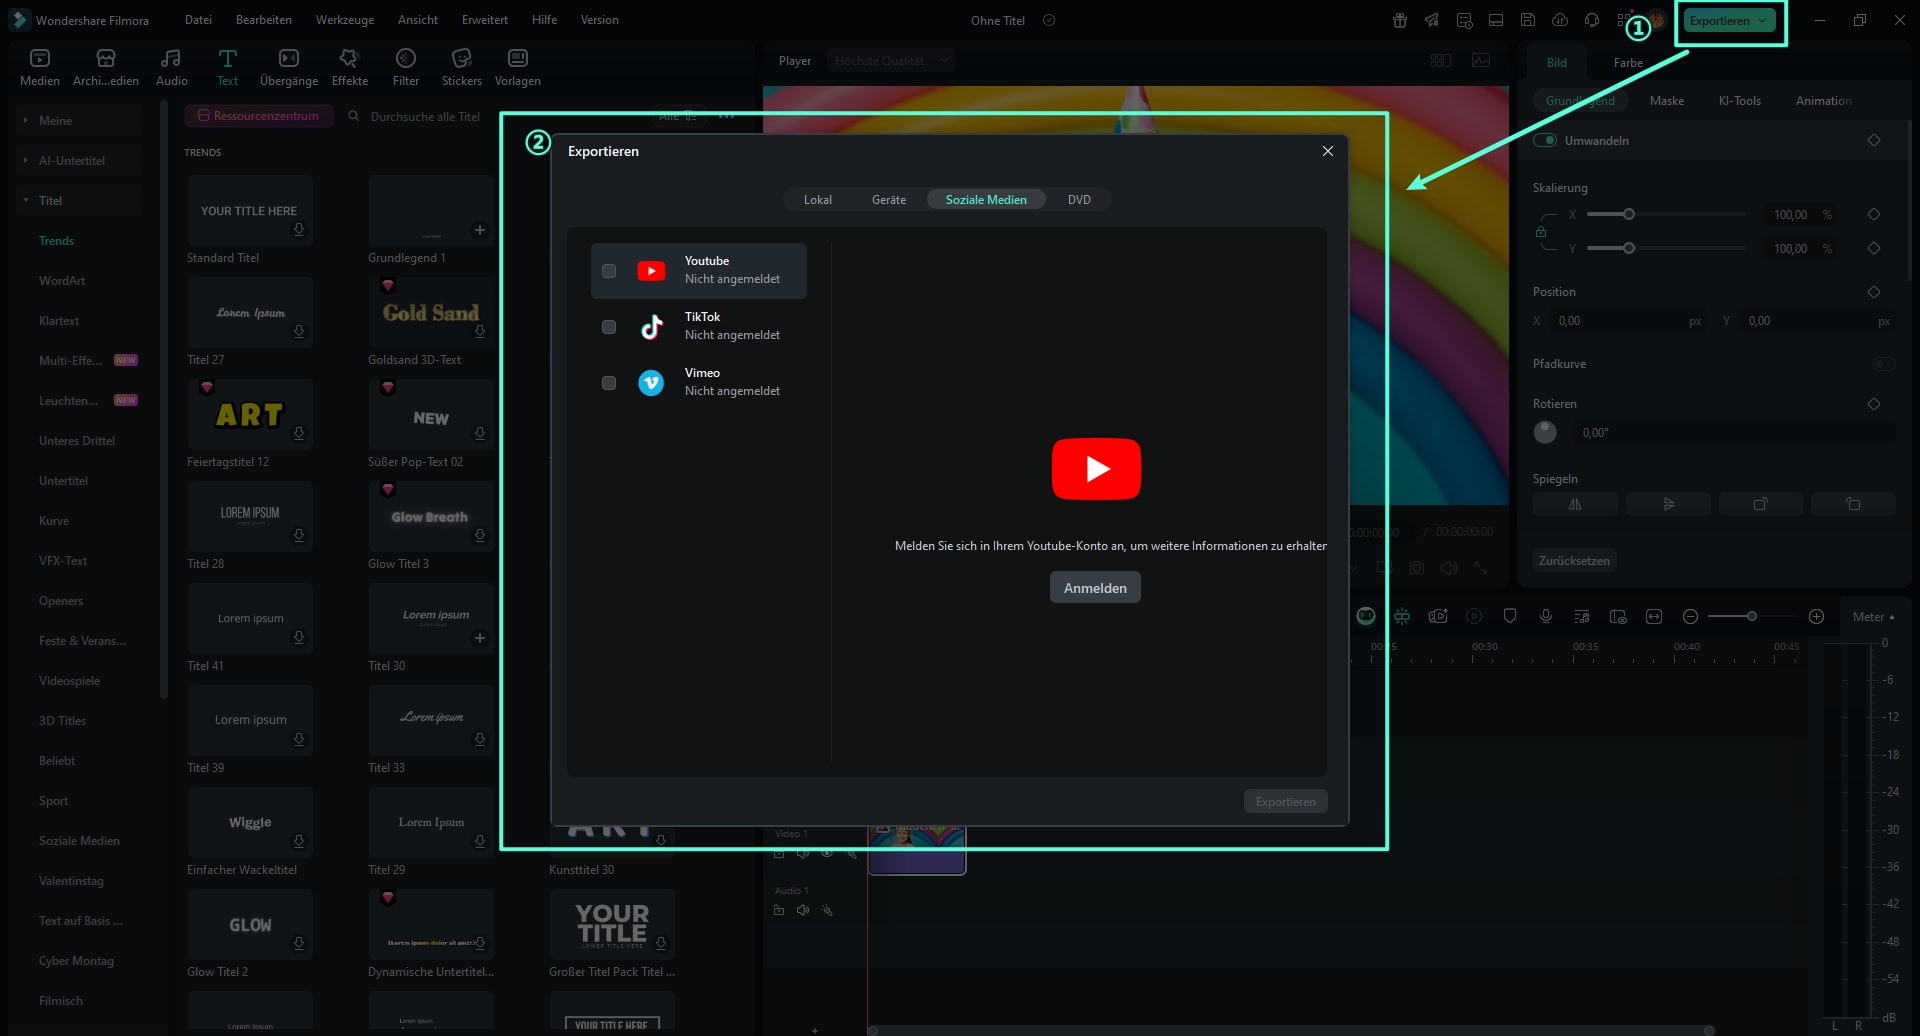Close the Exportieren dialog
The image size is (1920, 1036).
1328,151
